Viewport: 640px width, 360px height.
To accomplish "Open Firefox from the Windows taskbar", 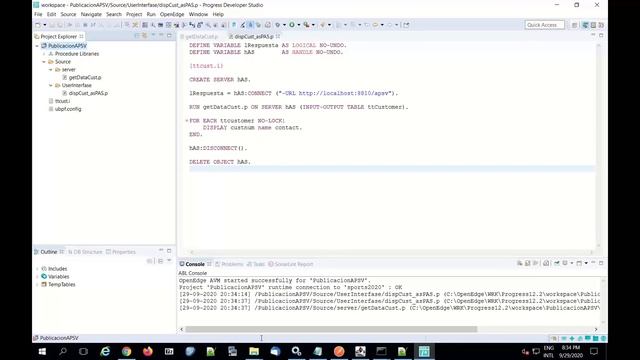I will click(148, 351).
